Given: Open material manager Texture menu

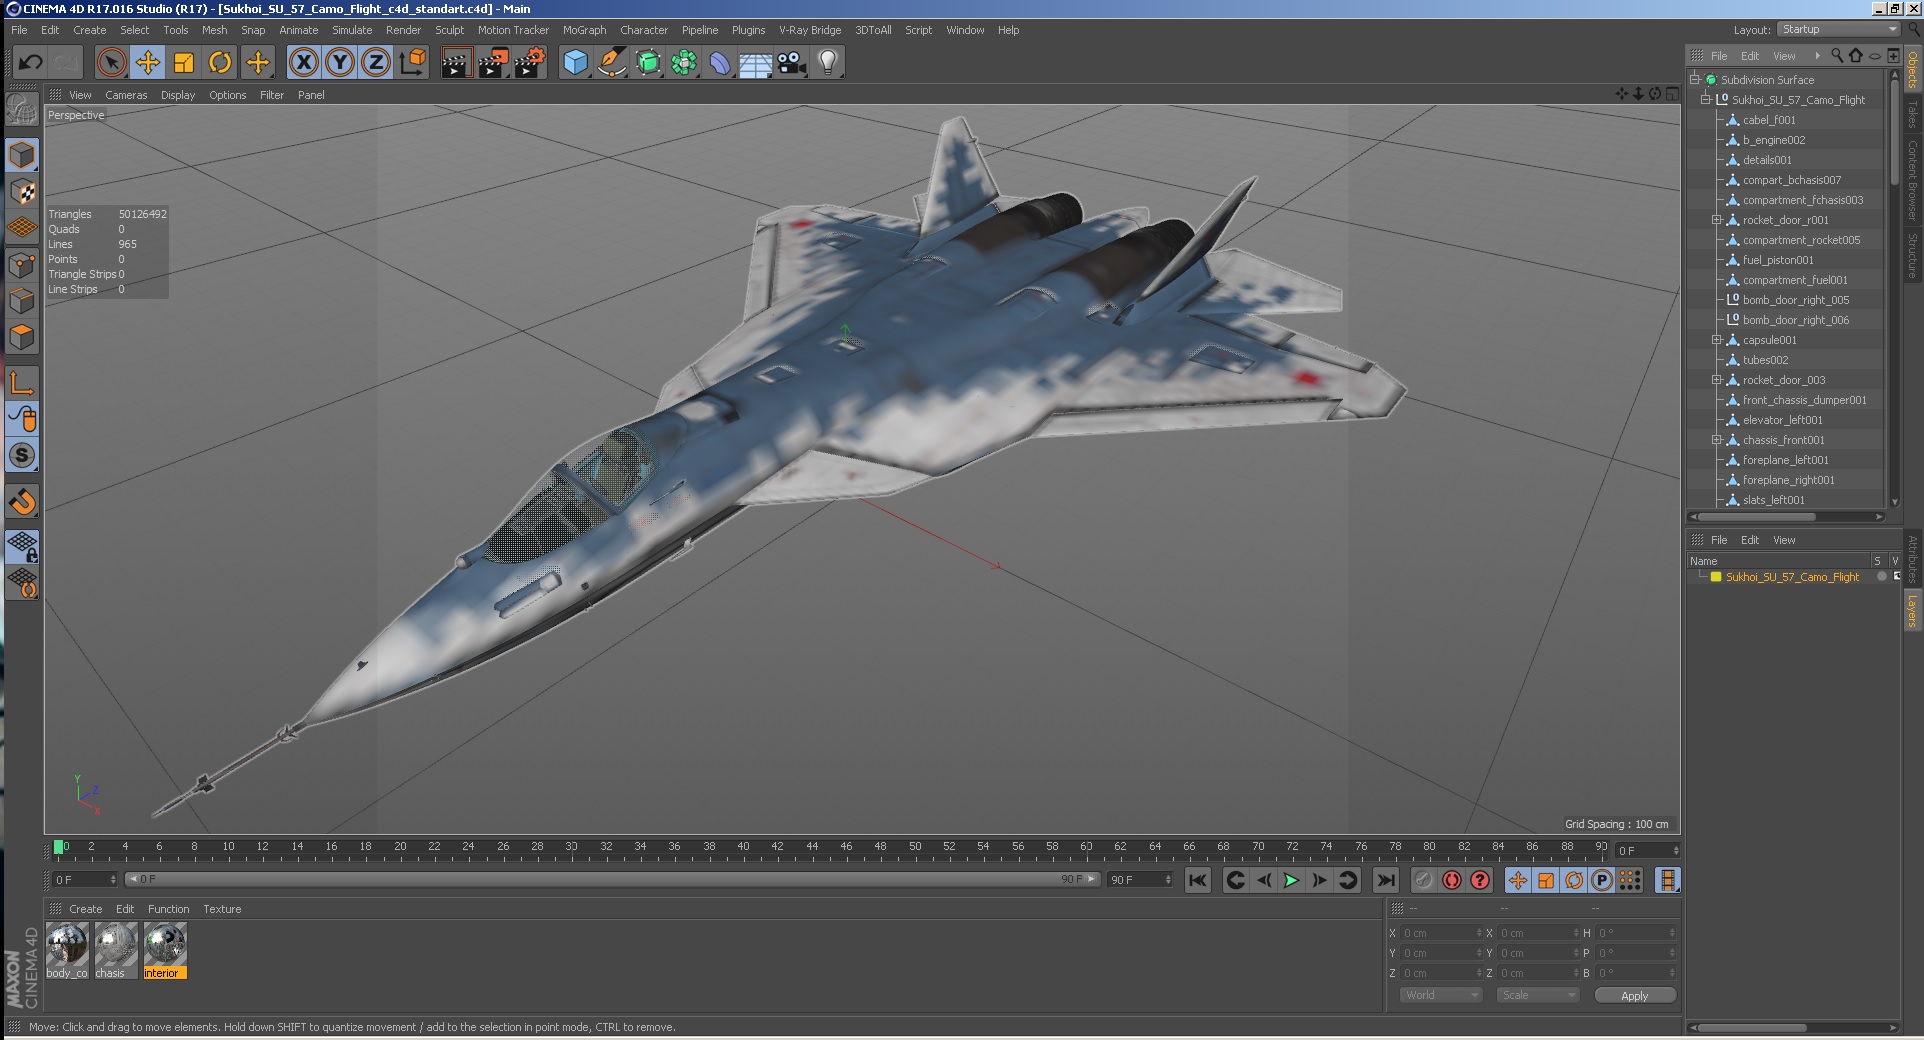Looking at the screenshot, I should coord(222,909).
